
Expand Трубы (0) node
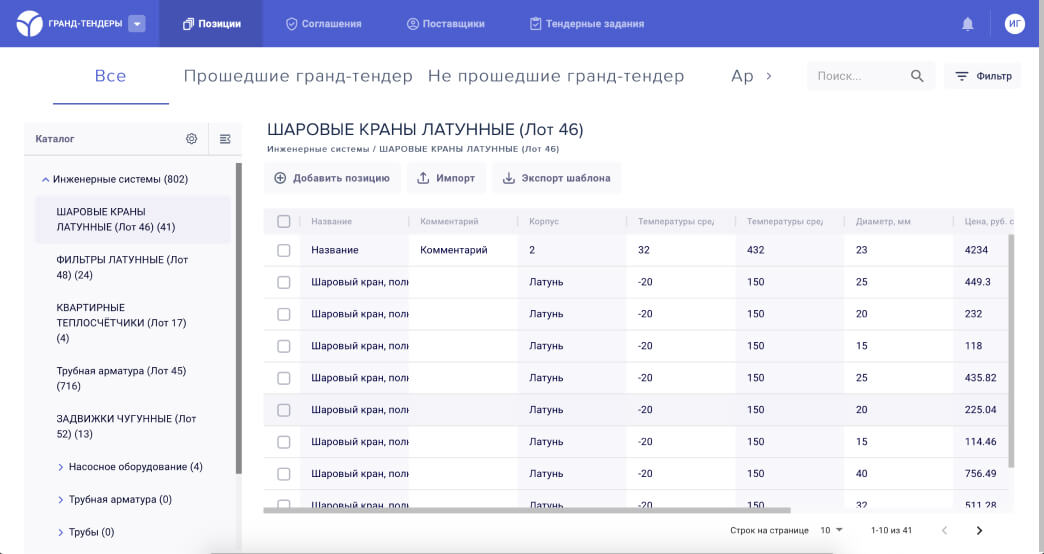coord(61,533)
